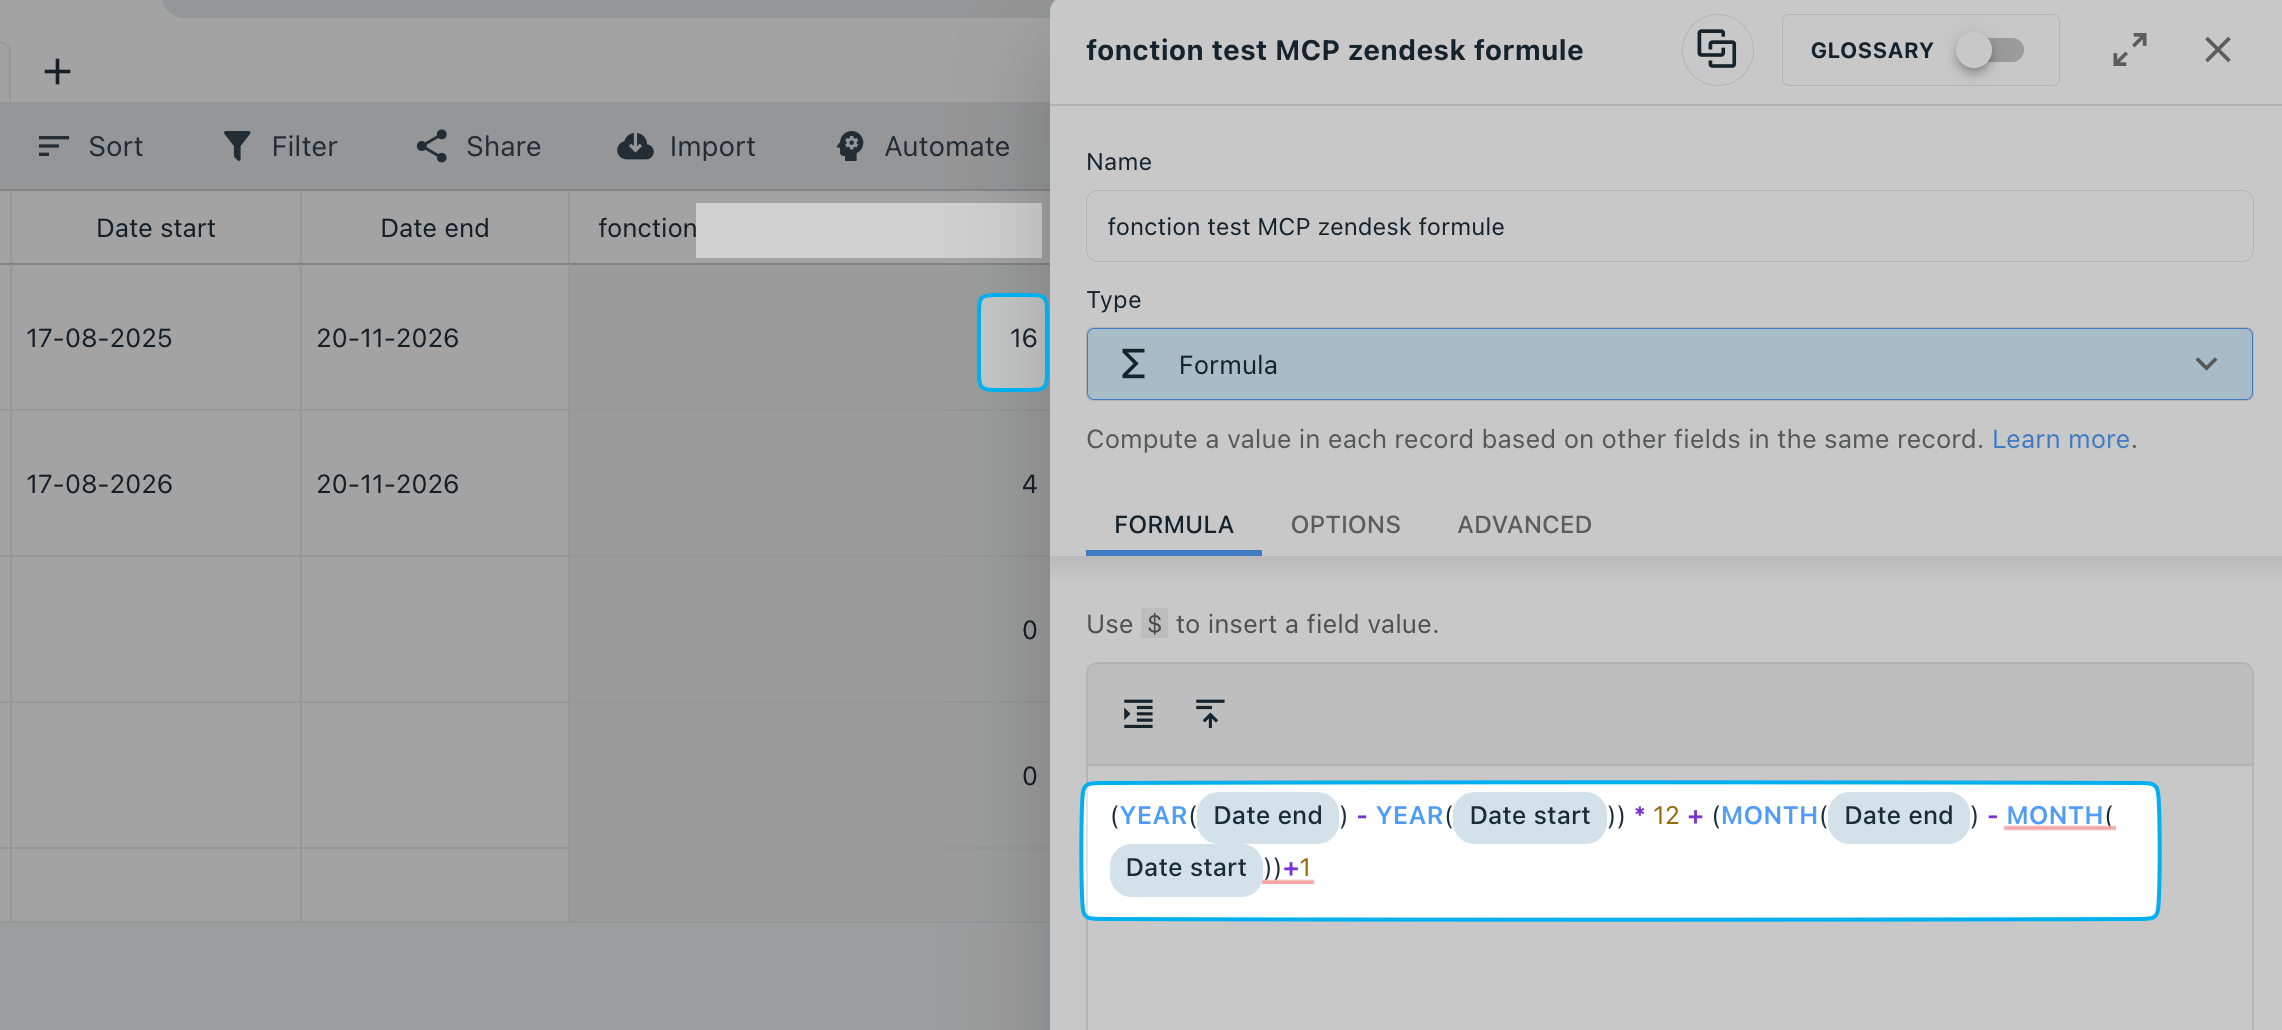Click the indent formula icon
2282x1030 pixels.
[x=1138, y=713]
